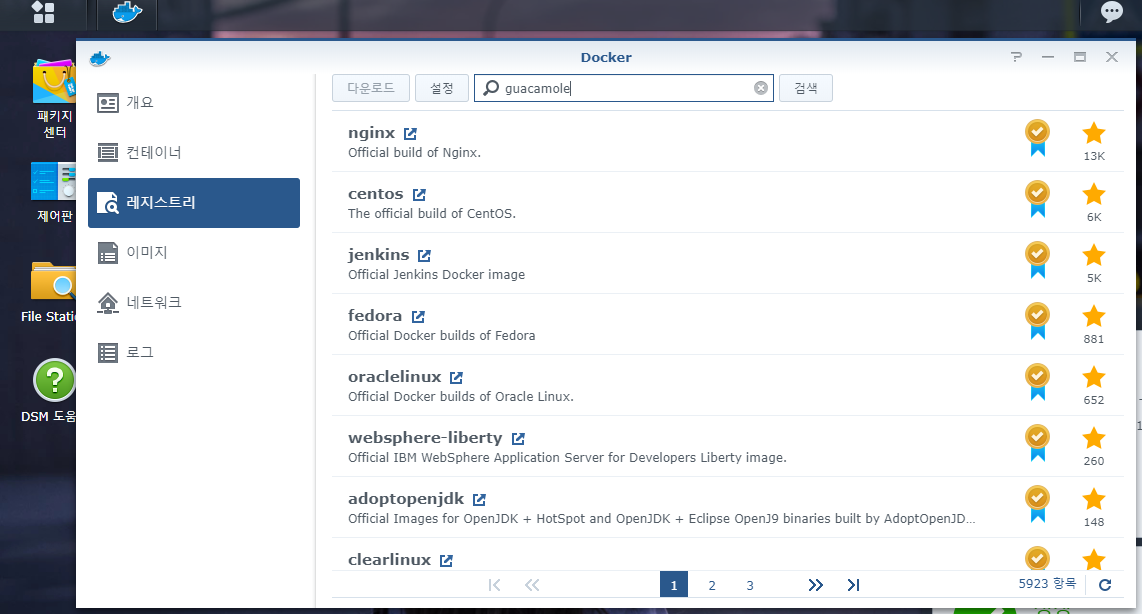This screenshot has width=1142, height=614.
Task: Select current page 1 button
Action: click(674, 585)
